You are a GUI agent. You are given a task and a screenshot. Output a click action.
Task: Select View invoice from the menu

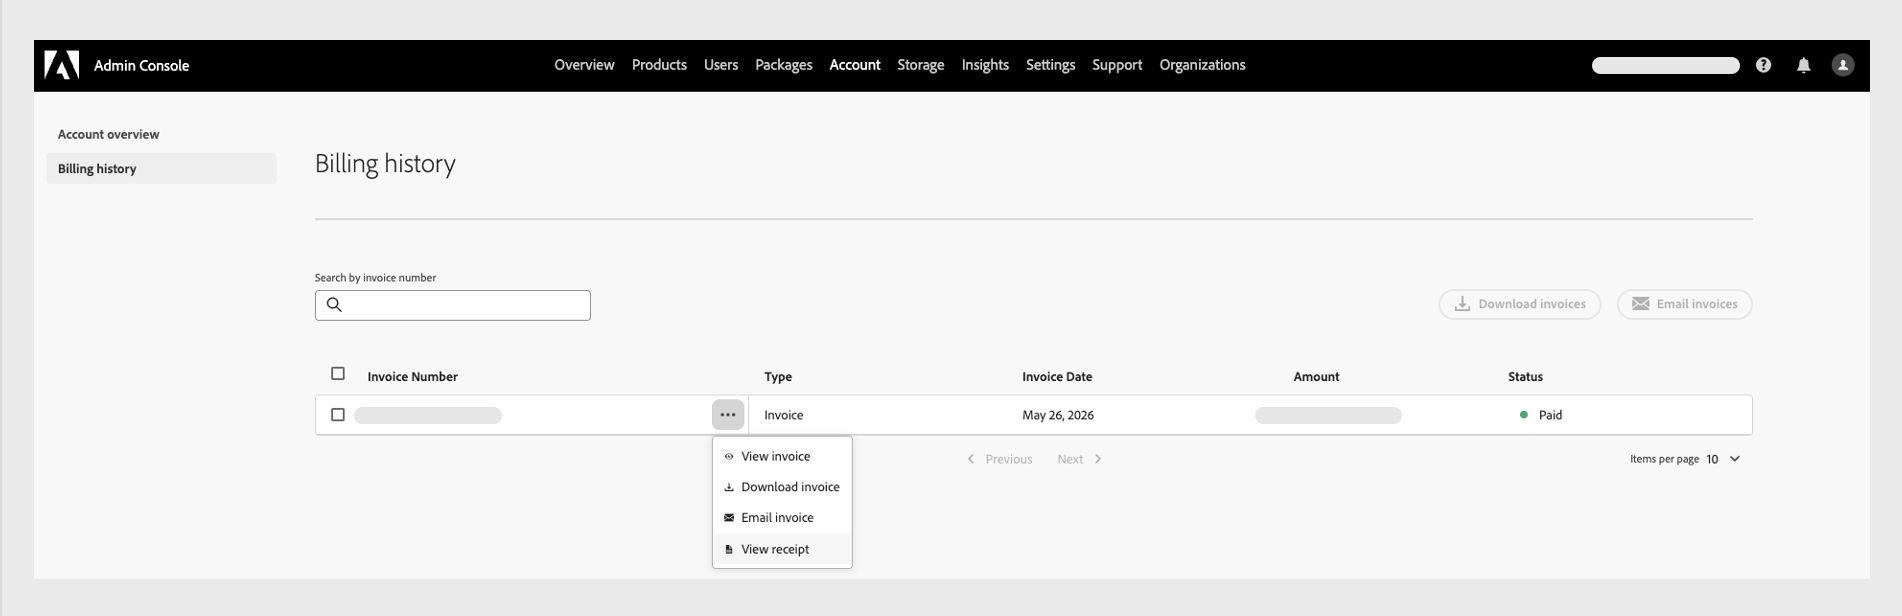pos(782,457)
